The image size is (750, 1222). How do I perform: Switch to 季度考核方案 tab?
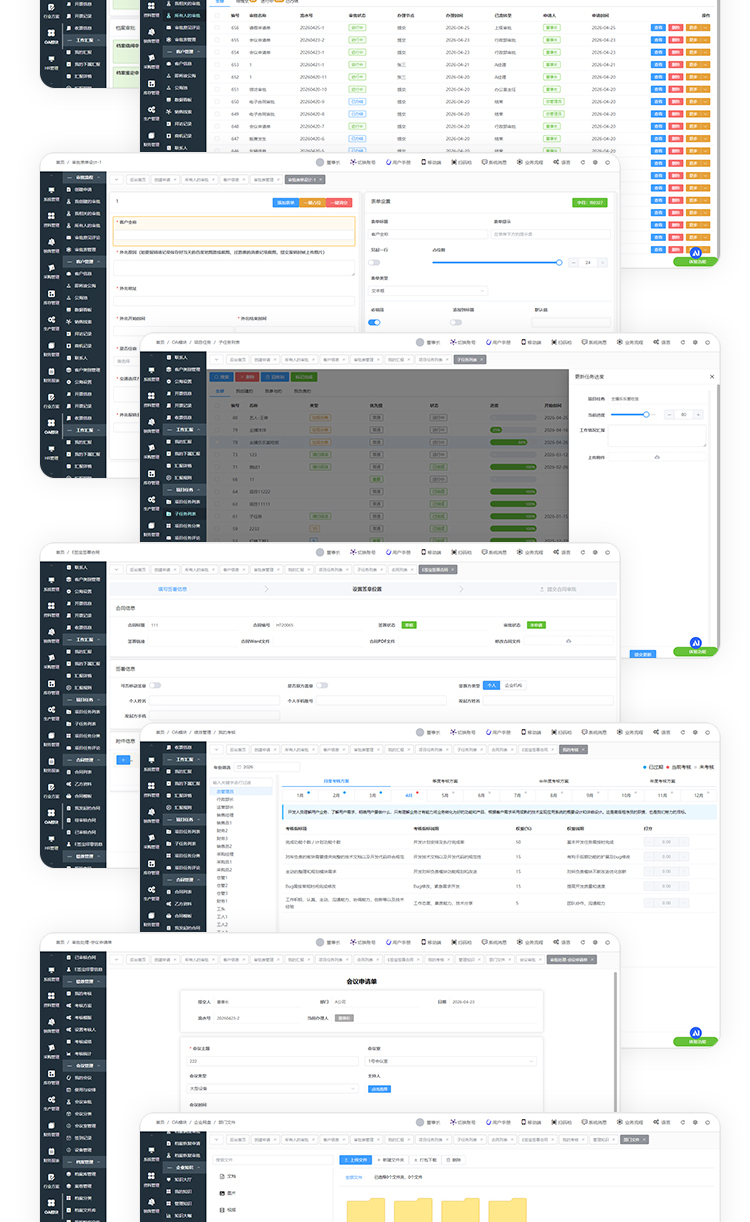pos(446,780)
